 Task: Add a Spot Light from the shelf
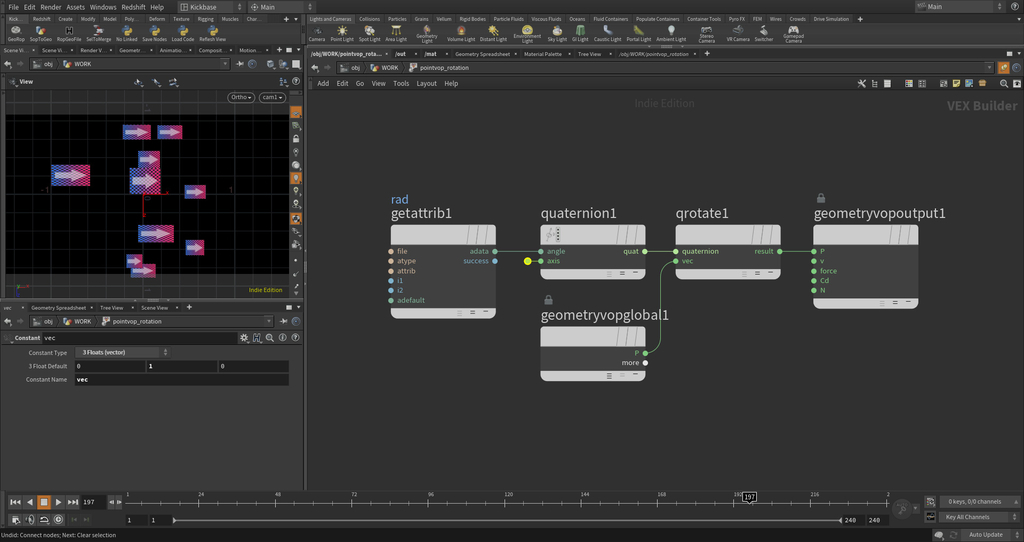tap(370, 33)
